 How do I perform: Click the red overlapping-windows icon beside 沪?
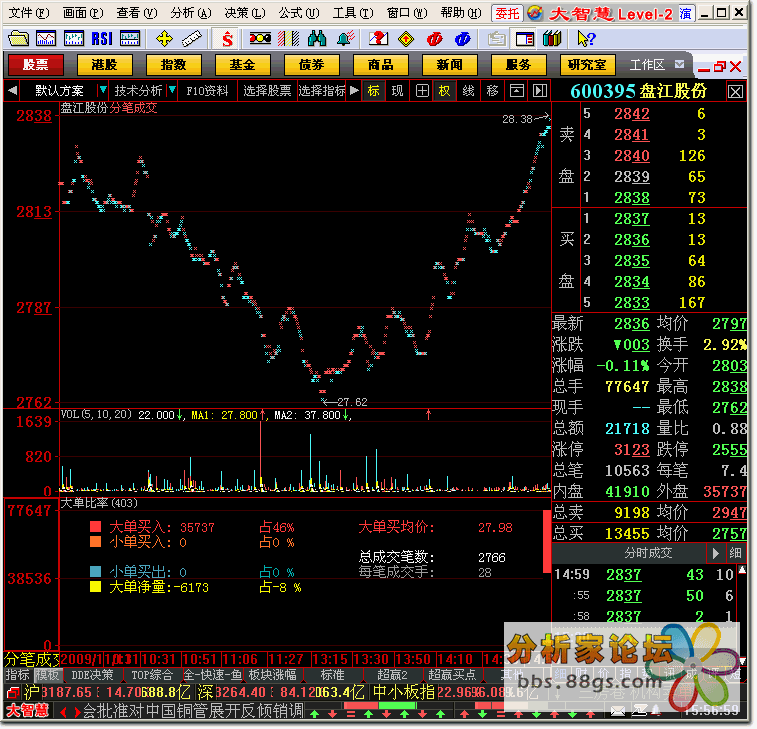13,694
